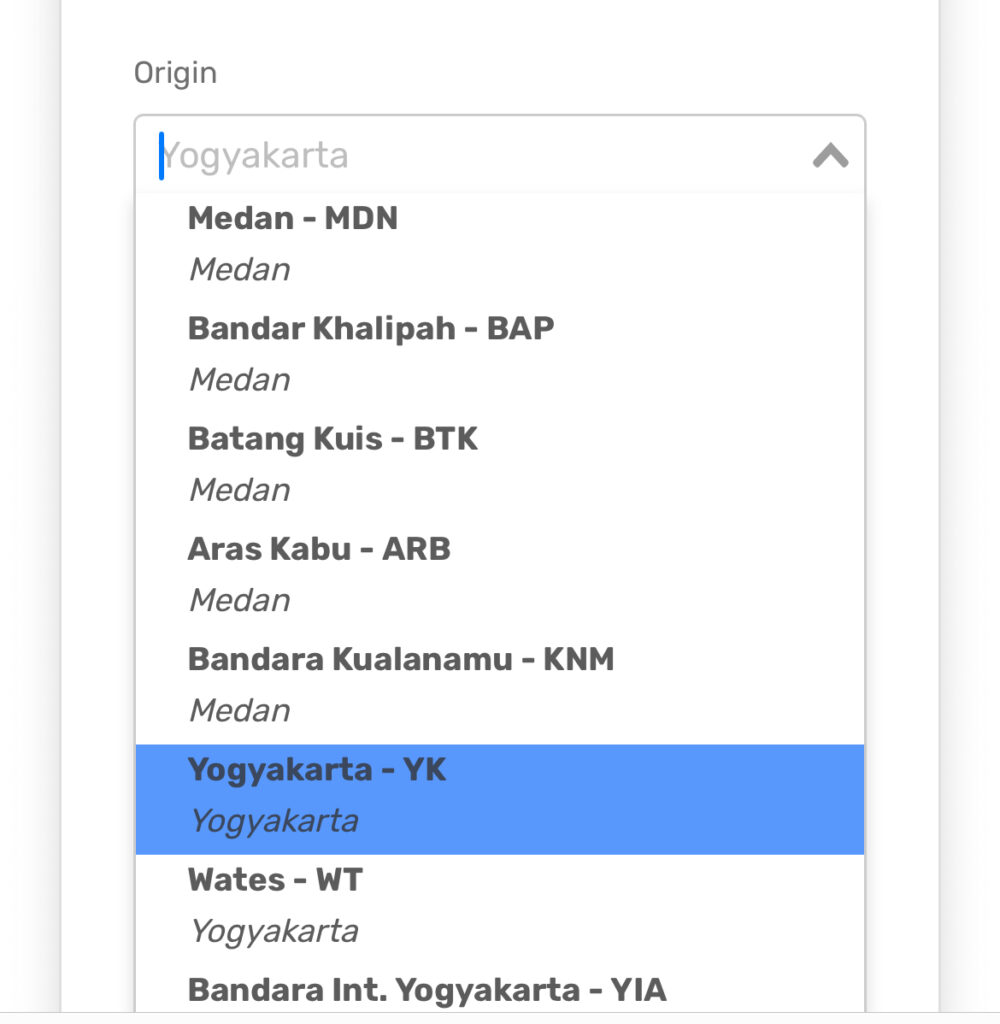Click Yogyakarta subtitle under Wates - WT
This screenshot has width=1000, height=1024.
(x=274, y=932)
